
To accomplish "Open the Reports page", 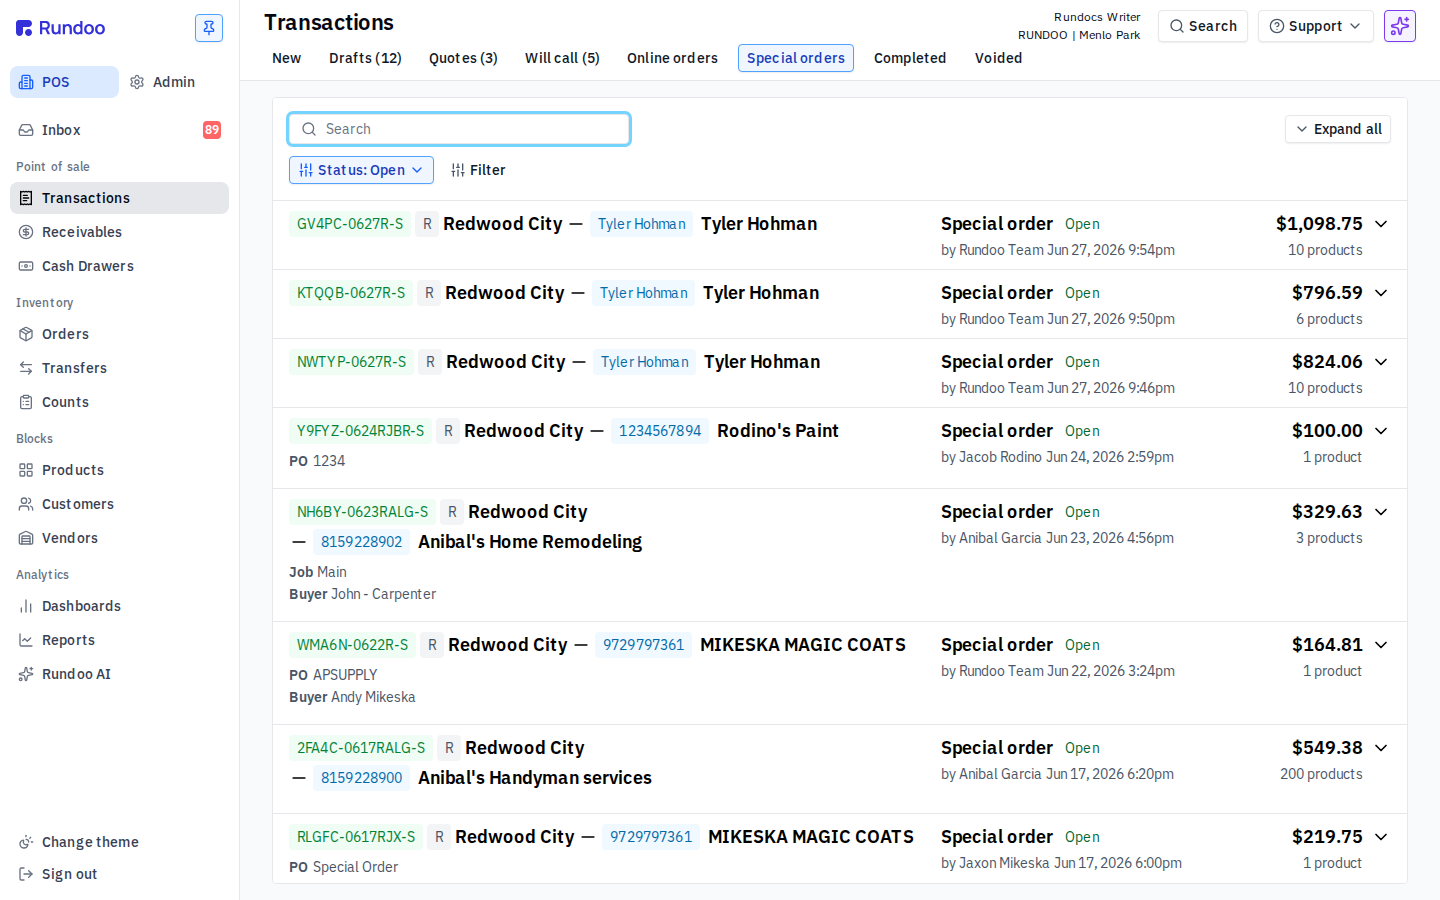I will [x=119, y=640].
